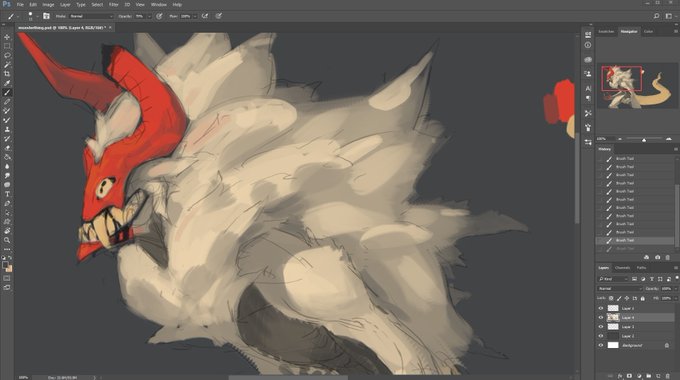Viewport: 680px width, 380px height.
Task: Open the brush preset picker arrow
Action: (x=37, y=16)
